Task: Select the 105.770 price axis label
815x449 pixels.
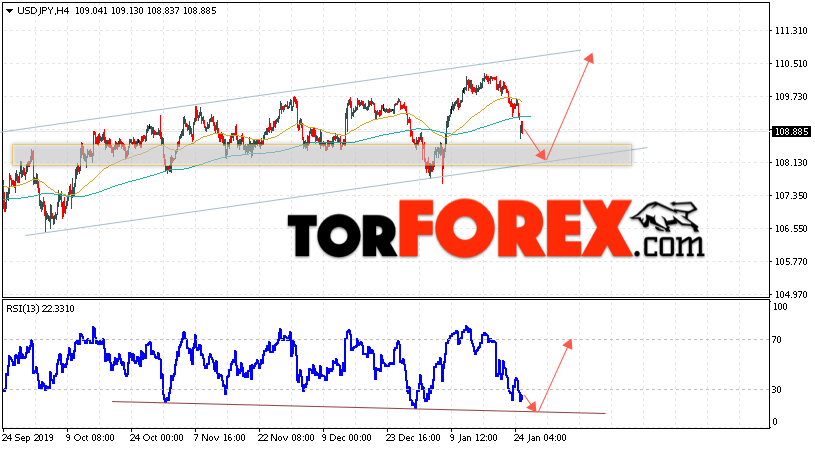Action: click(x=791, y=261)
